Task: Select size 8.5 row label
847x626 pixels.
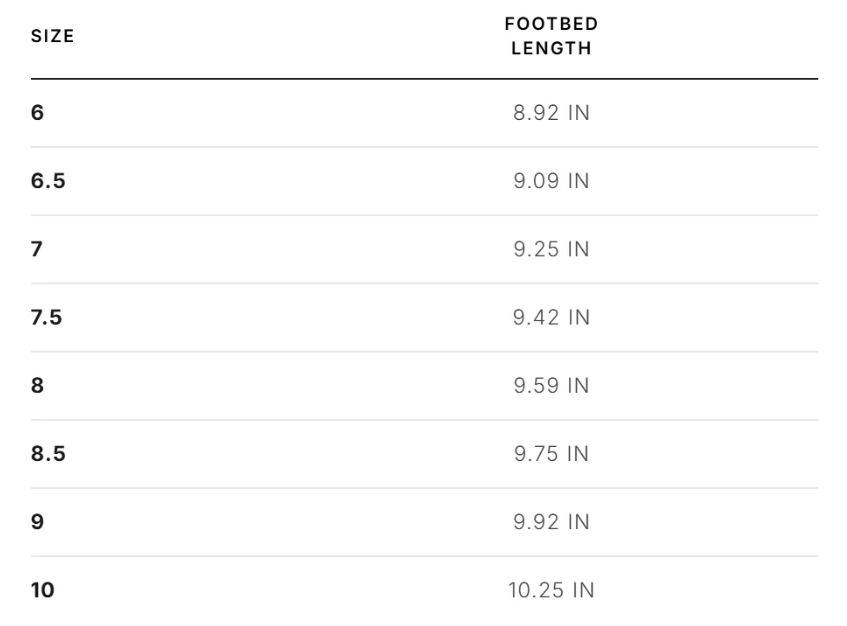Action: [x=48, y=454]
